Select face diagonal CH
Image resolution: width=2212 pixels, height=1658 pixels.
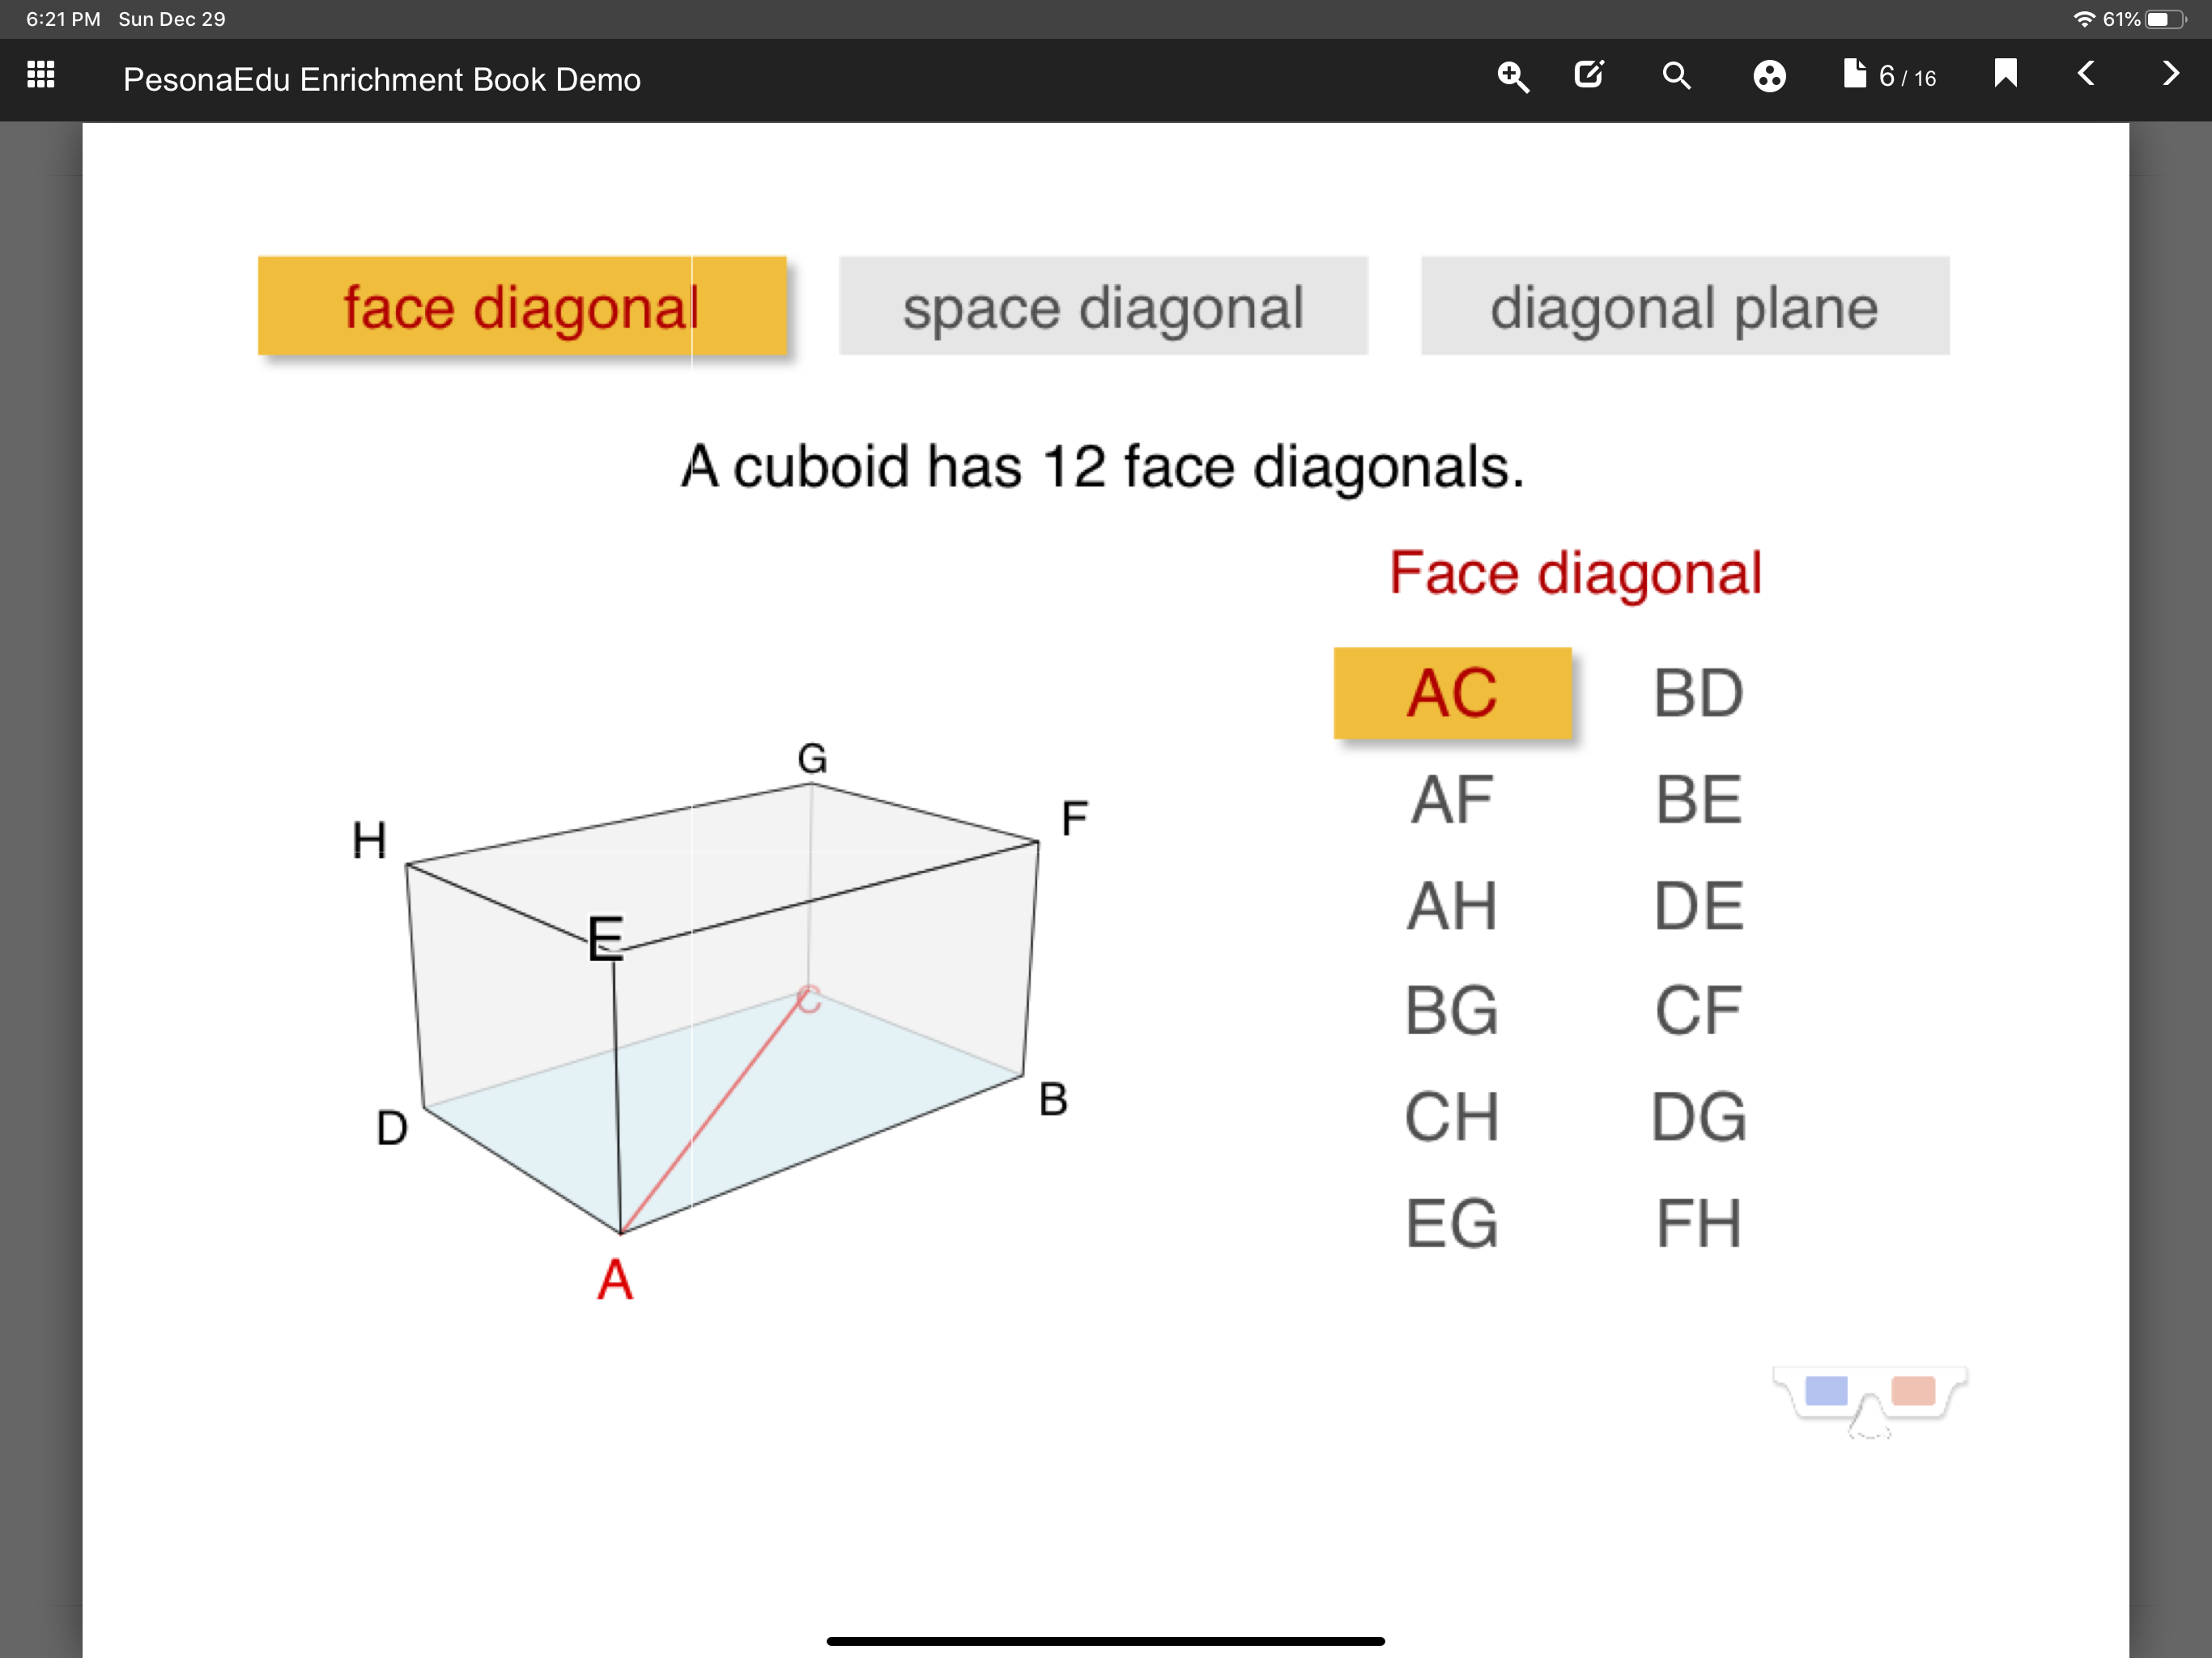tap(1452, 1117)
